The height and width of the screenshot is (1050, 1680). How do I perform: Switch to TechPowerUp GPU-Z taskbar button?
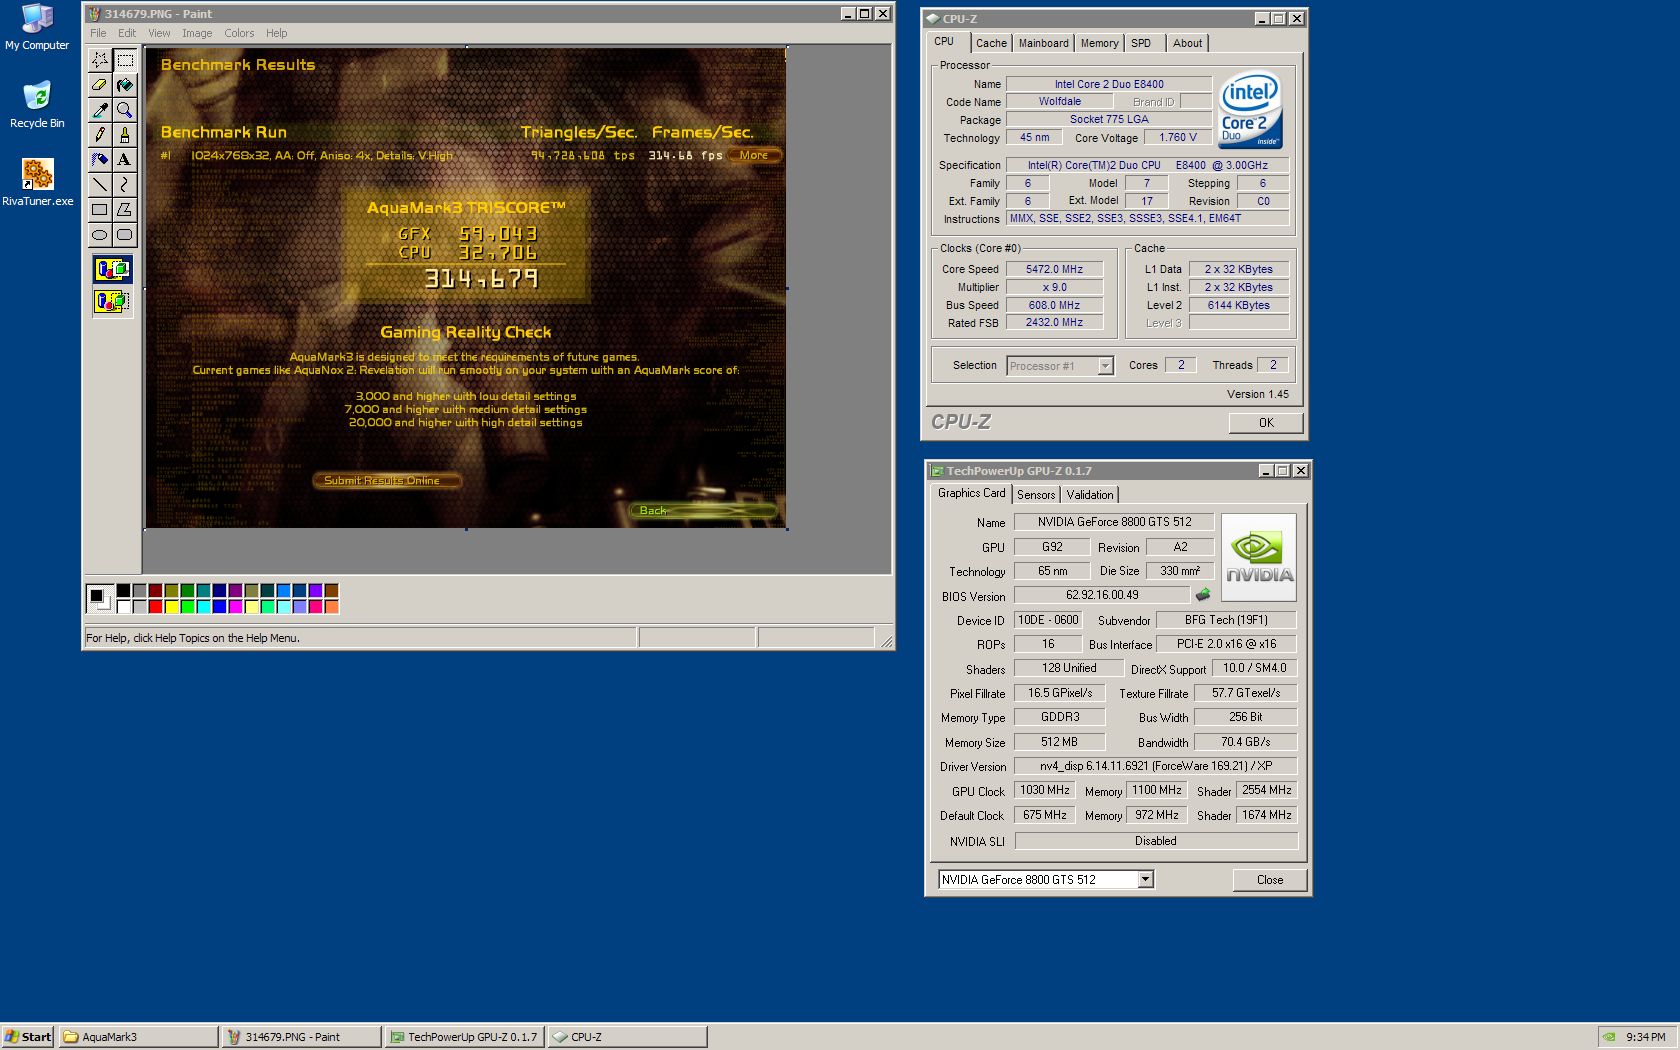(x=464, y=1037)
